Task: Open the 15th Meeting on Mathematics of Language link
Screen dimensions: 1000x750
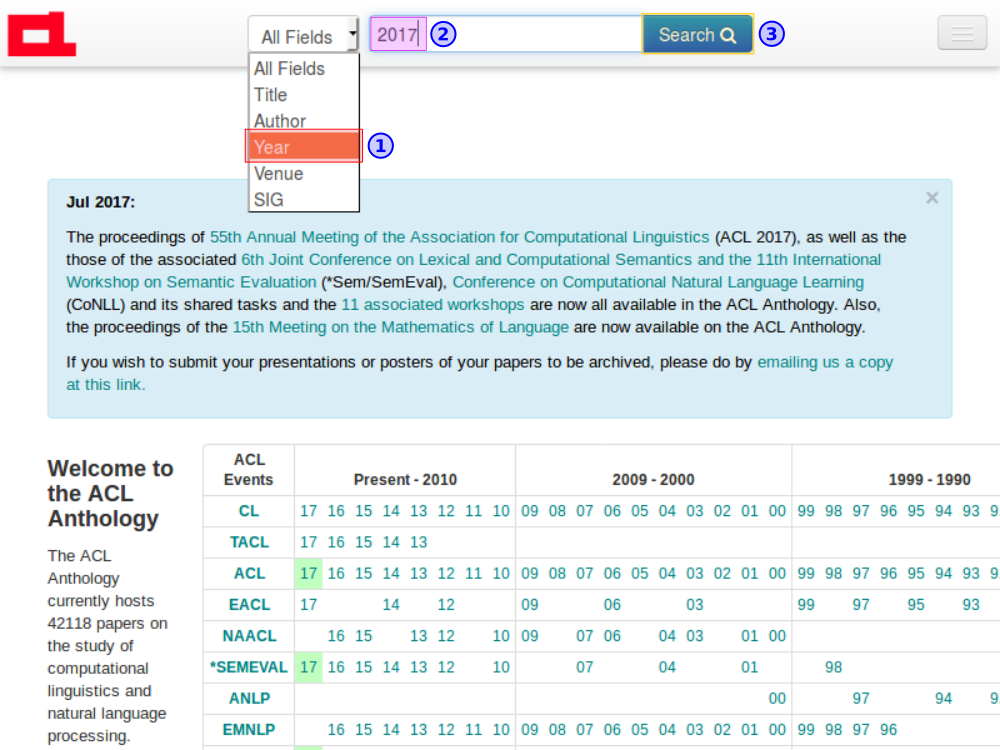Action: click(401, 327)
